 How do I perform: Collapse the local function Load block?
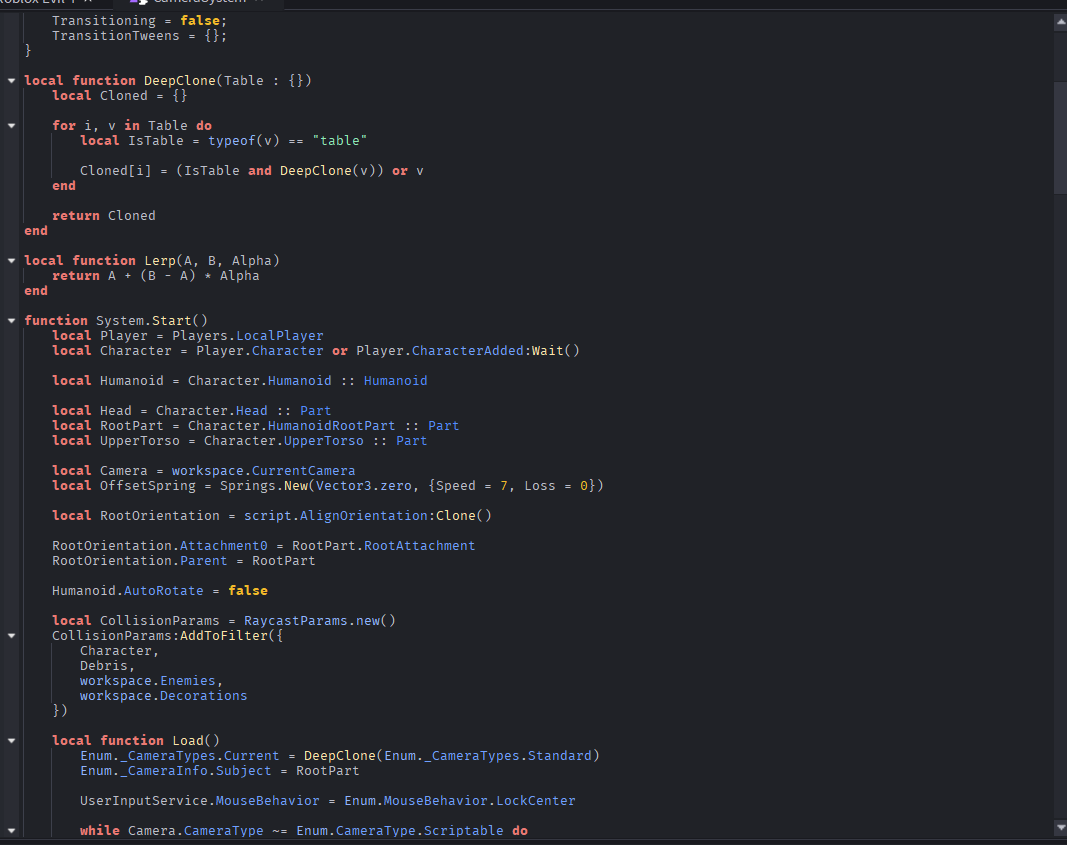pos(12,740)
